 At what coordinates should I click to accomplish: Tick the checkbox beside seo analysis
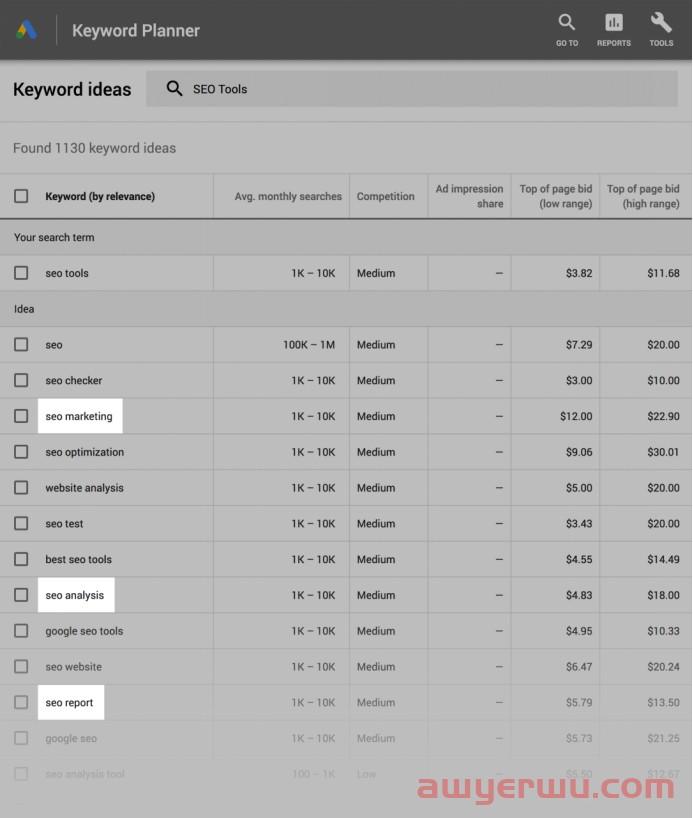(x=21, y=595)
